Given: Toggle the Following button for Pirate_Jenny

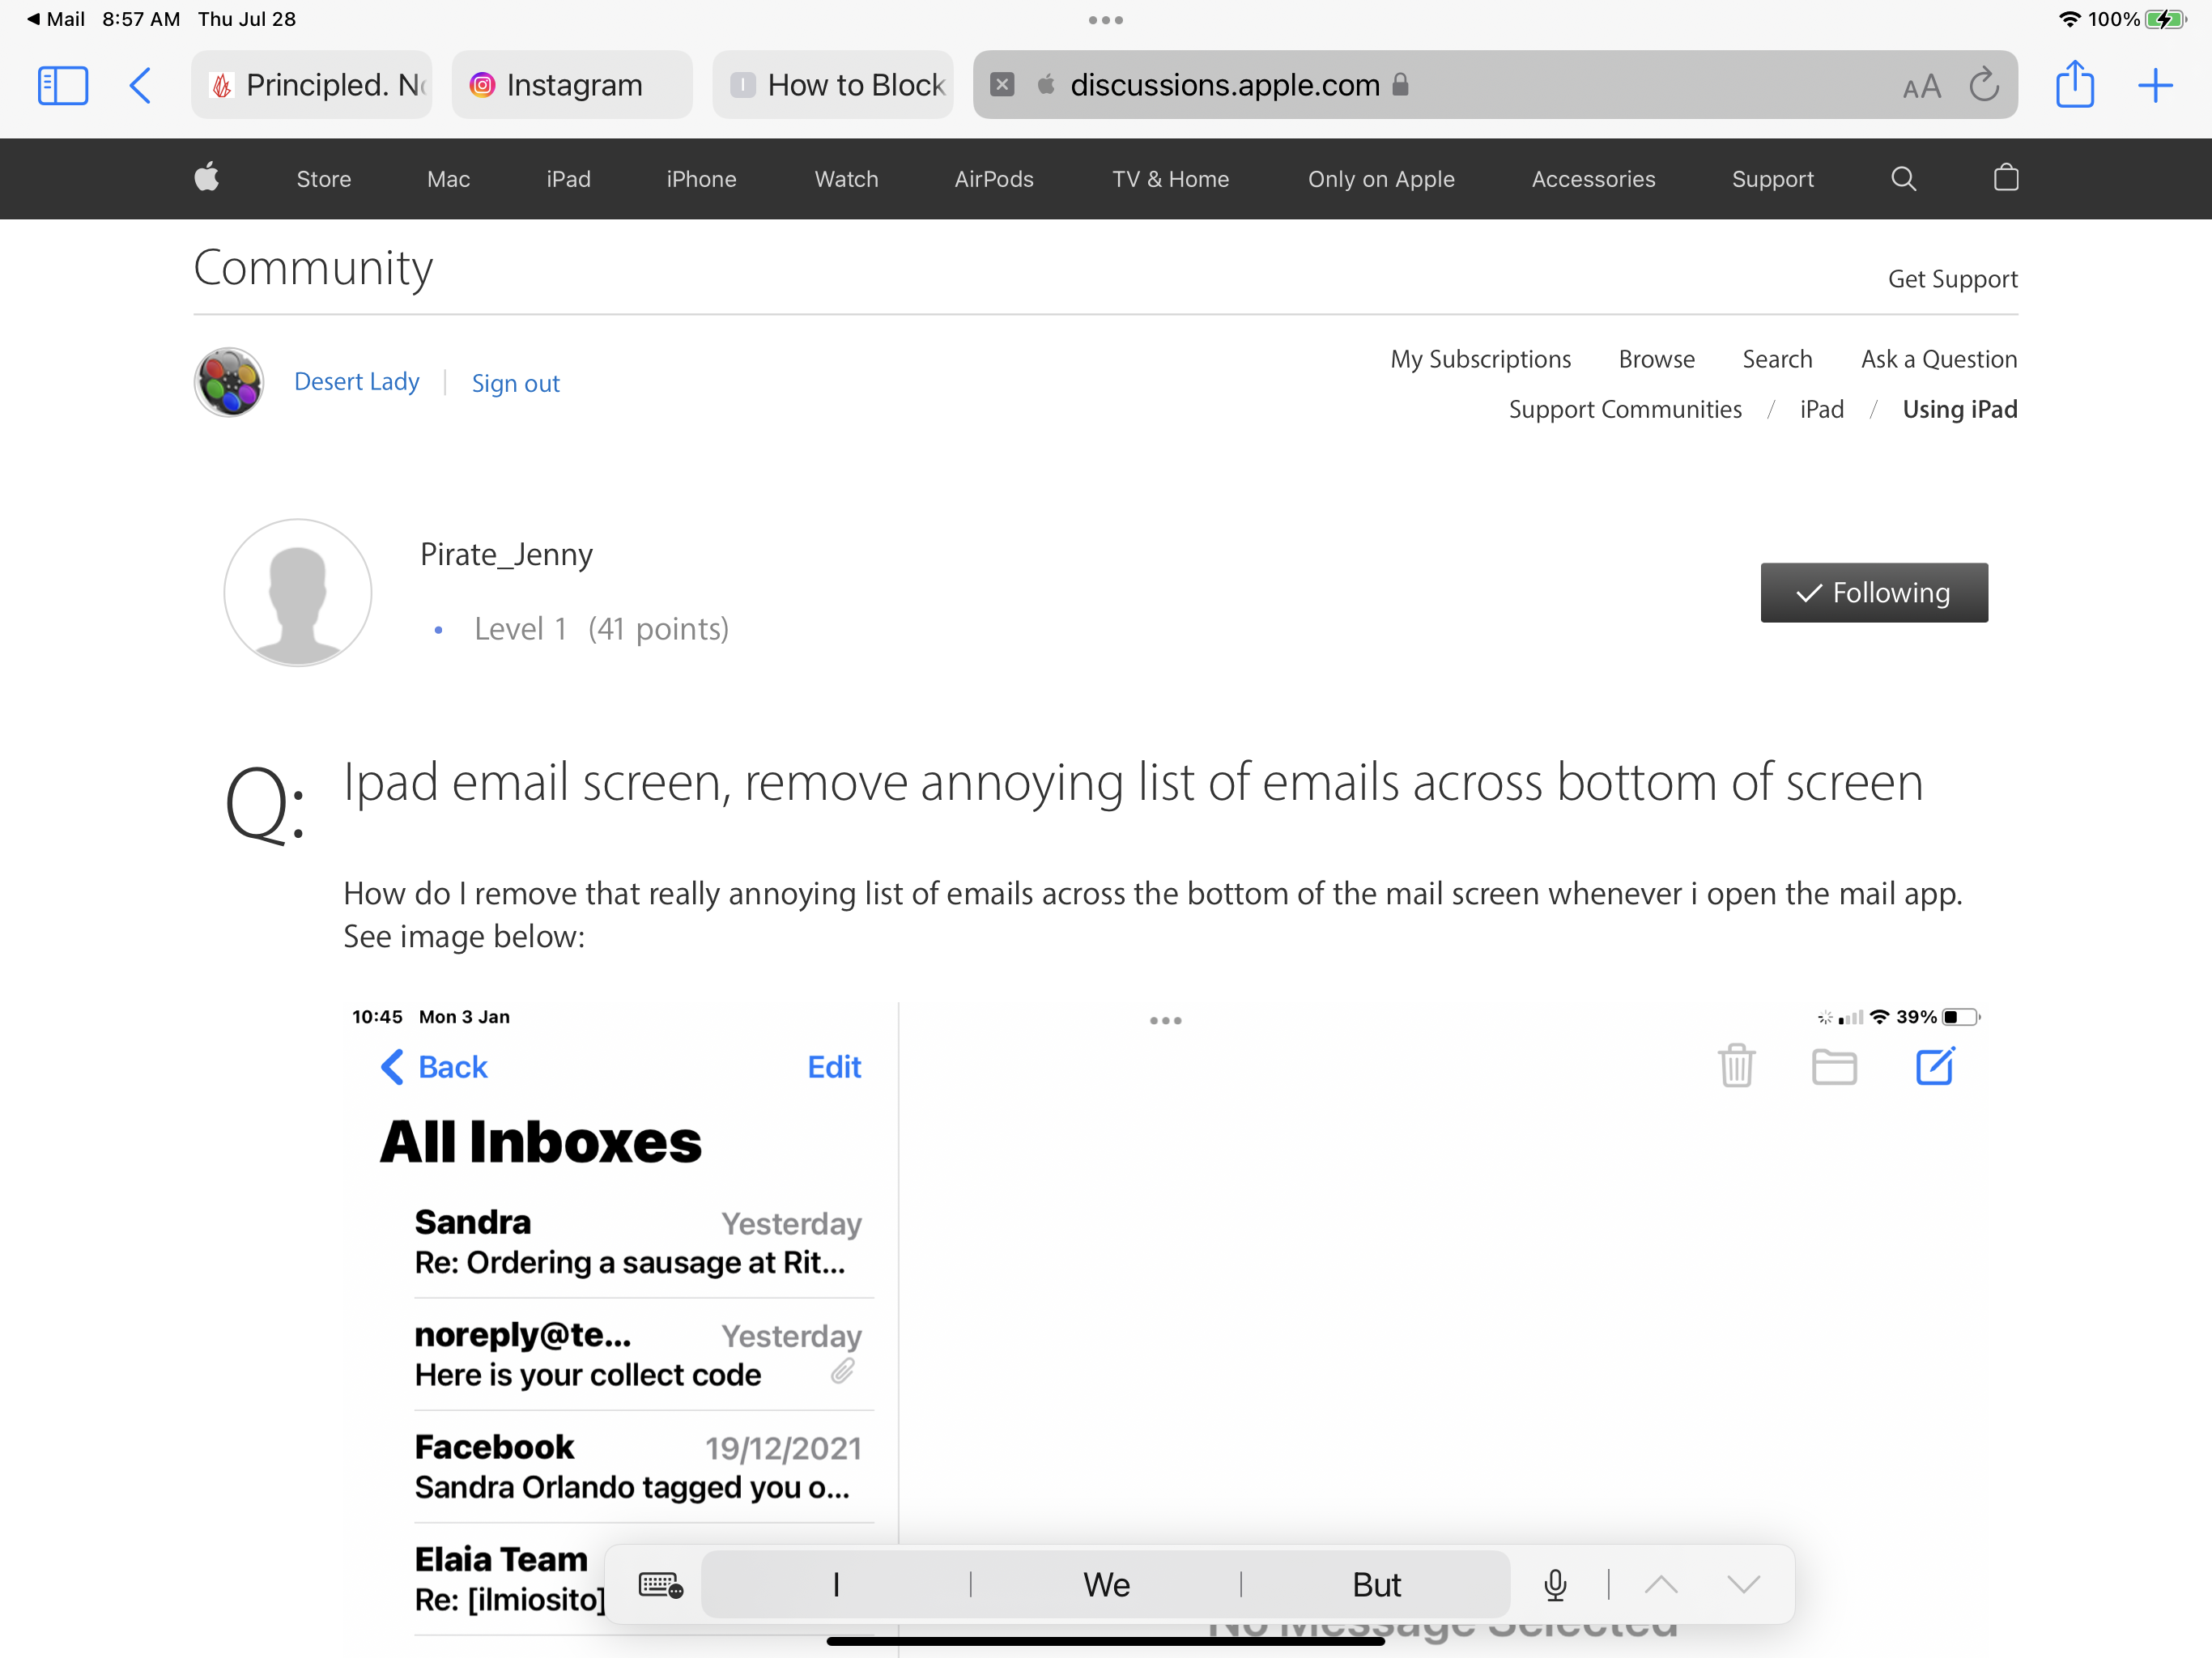Looking at the screenshot, I should tap(1873, 592).
